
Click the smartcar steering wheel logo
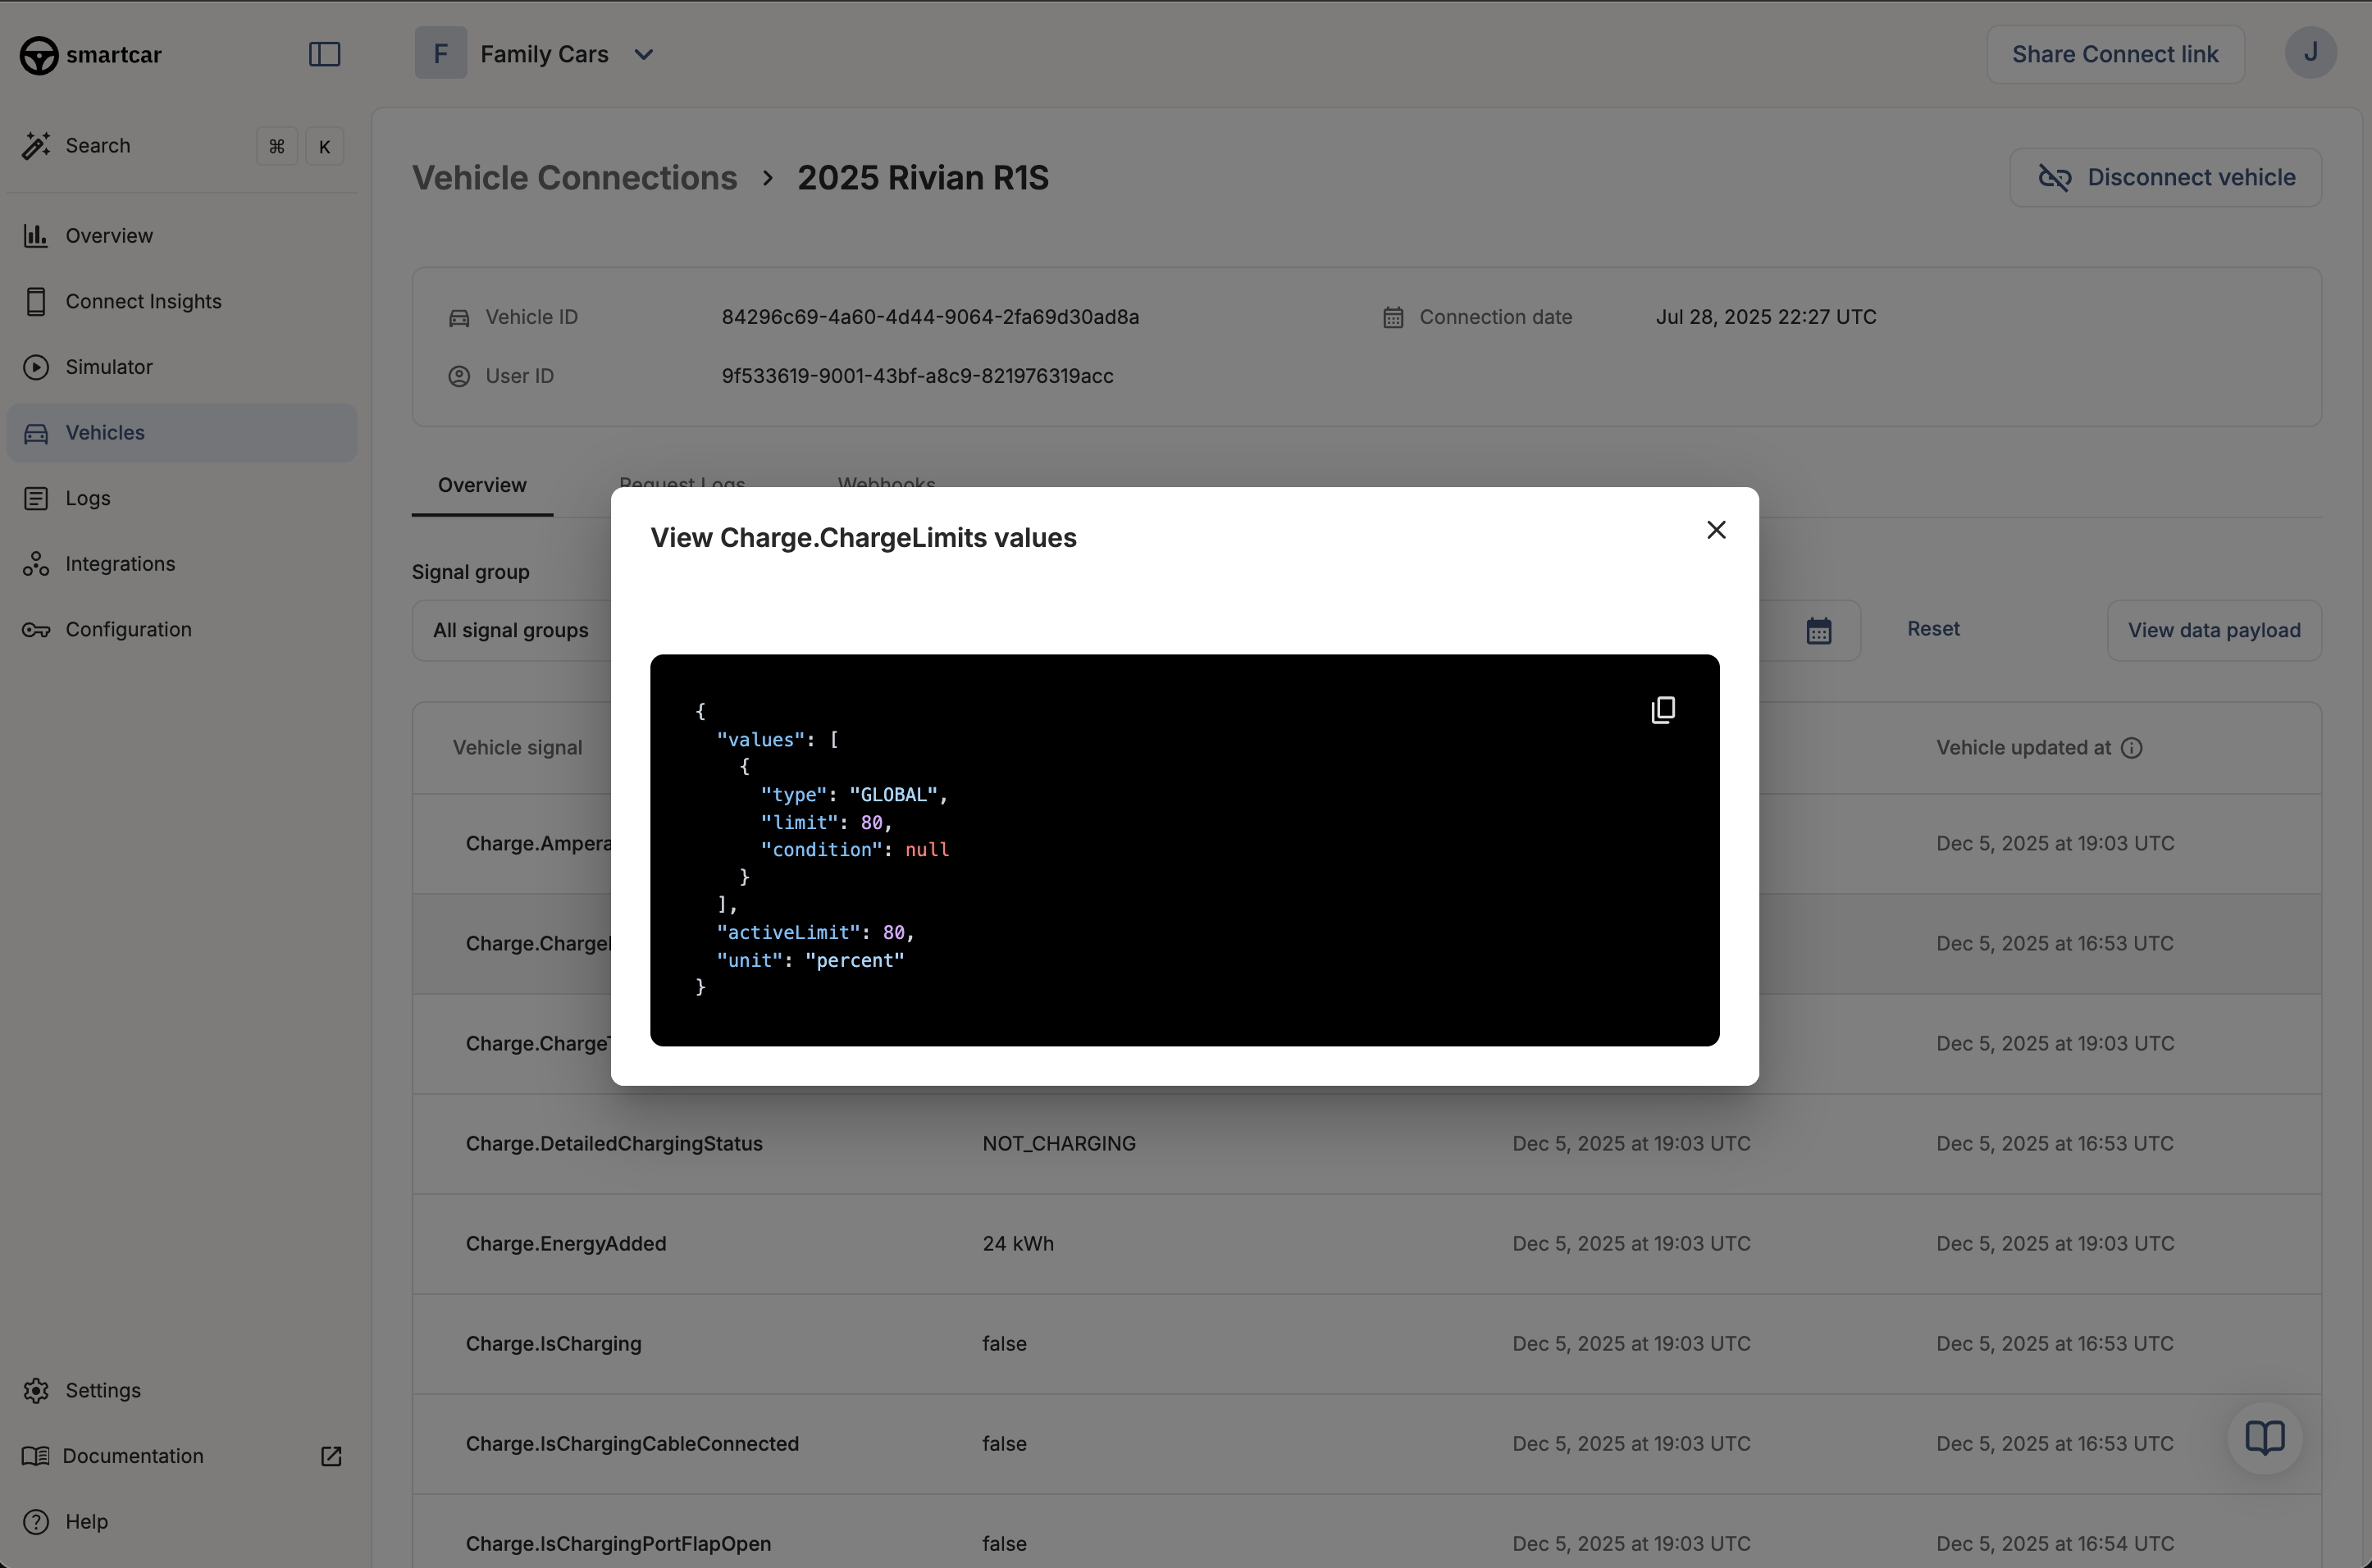[x=39, y=55]
